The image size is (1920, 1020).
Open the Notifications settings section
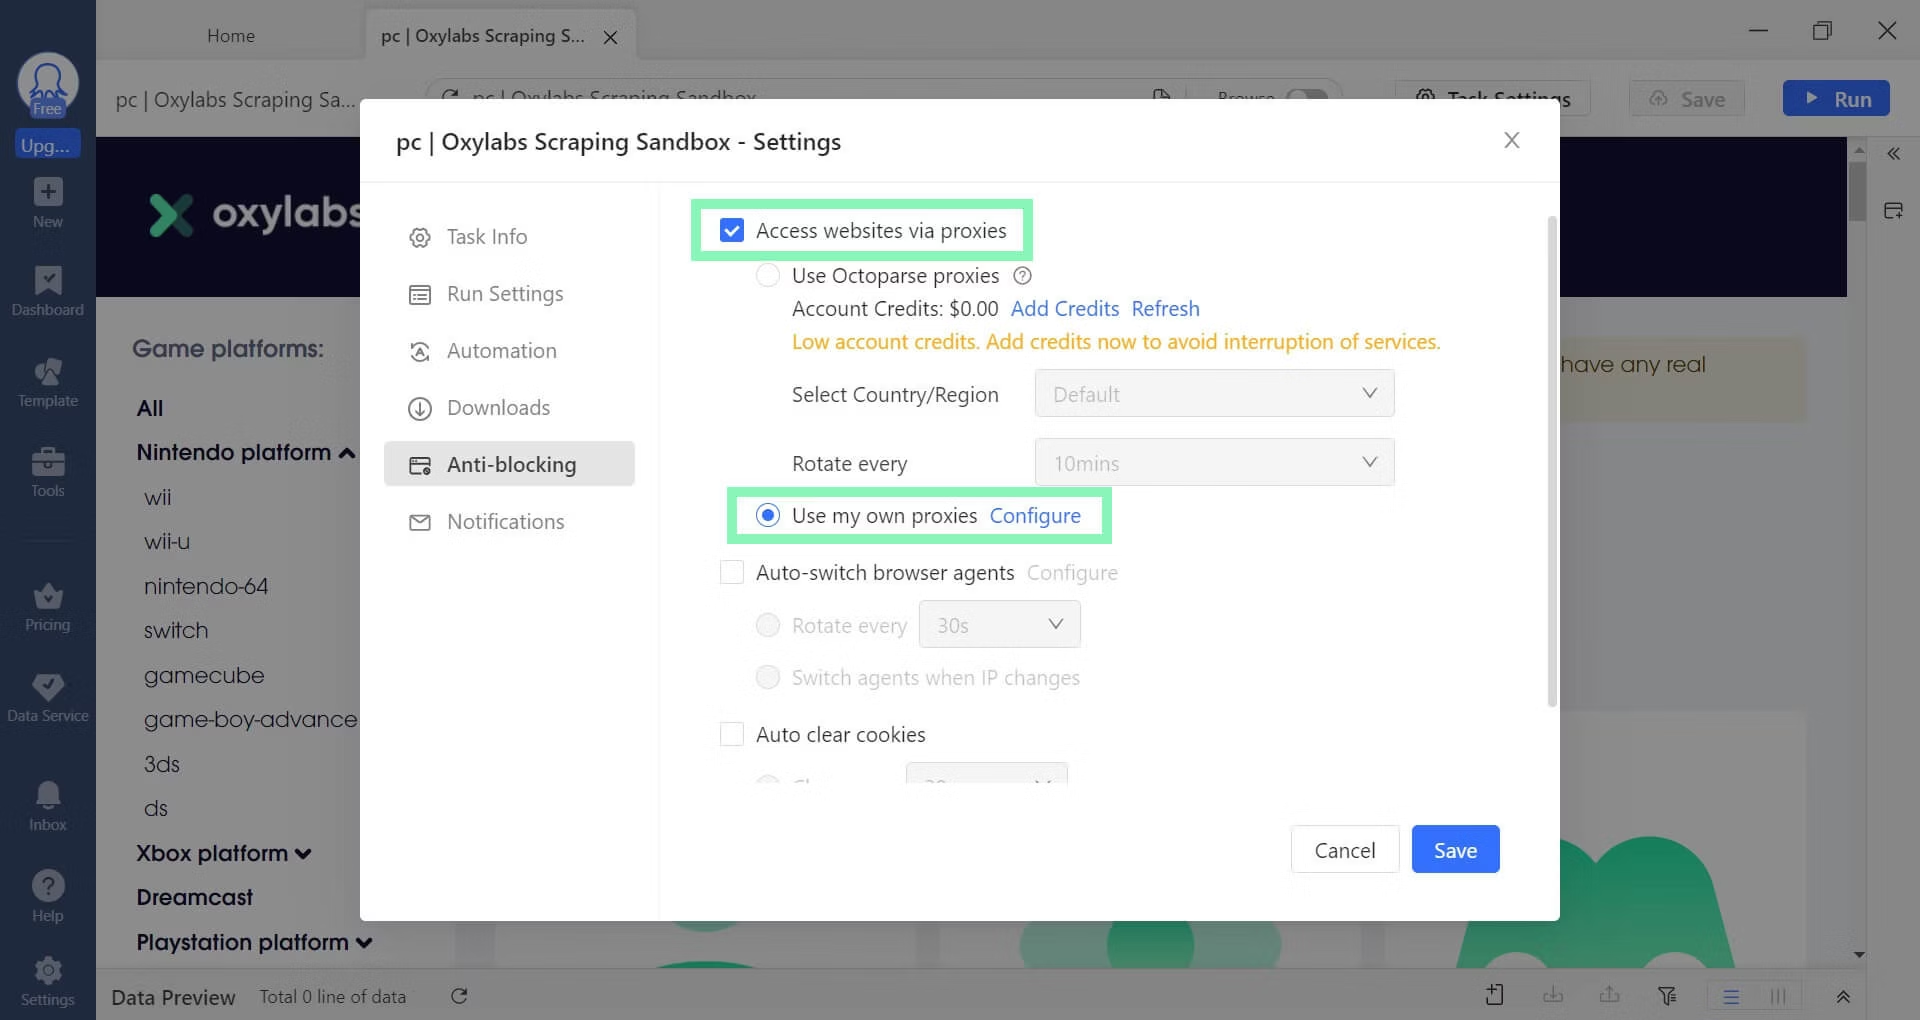[x=505, y=522]
